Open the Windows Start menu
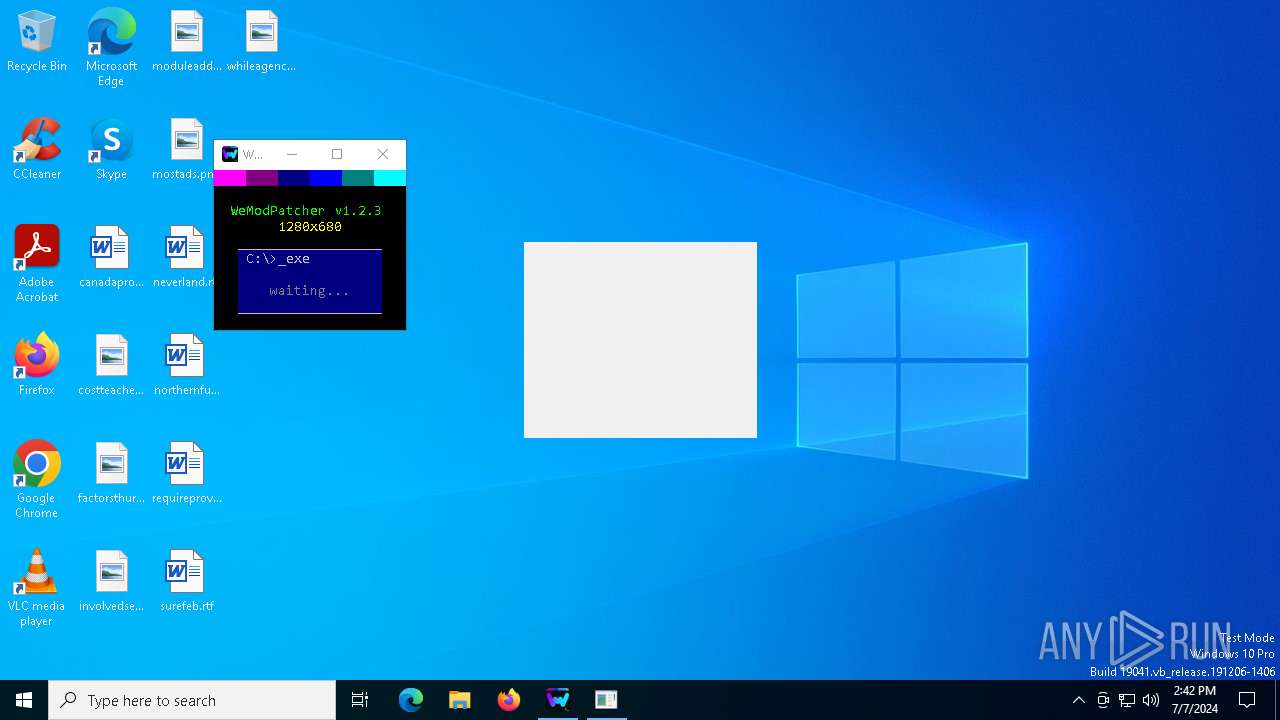This screenshot has width=1280, height=720. pos(24,700)
